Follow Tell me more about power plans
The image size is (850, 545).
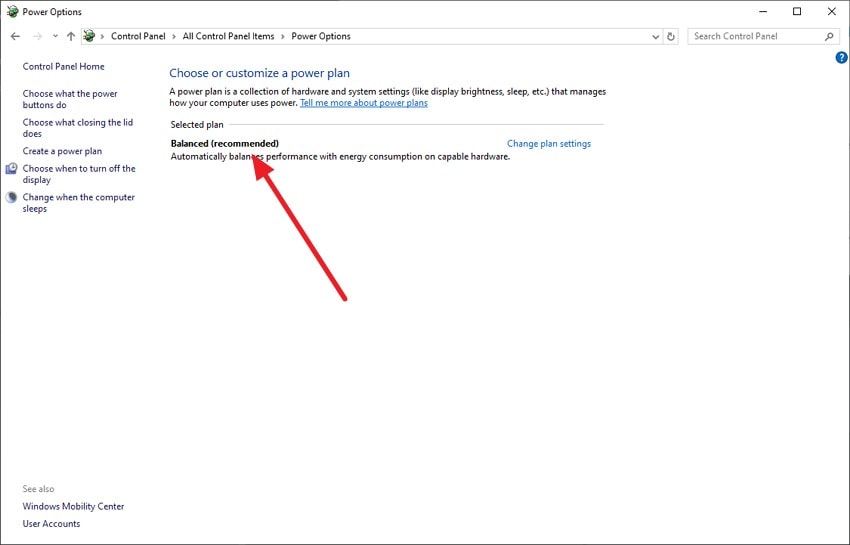pyautogui.click(x=364, y=103)
